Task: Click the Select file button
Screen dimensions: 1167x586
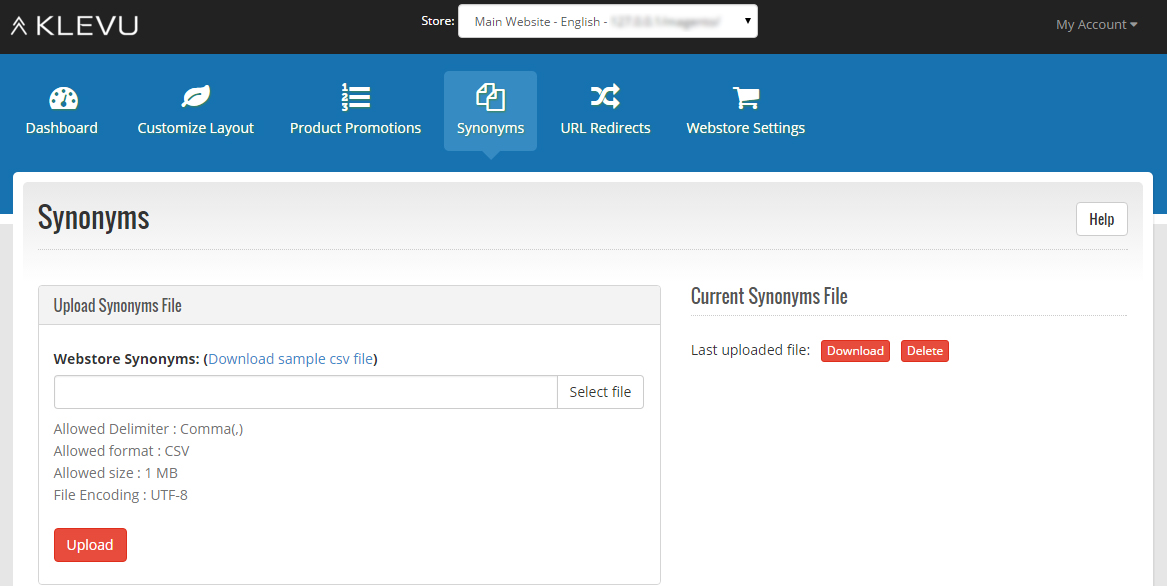Action: tap(600, 392)
